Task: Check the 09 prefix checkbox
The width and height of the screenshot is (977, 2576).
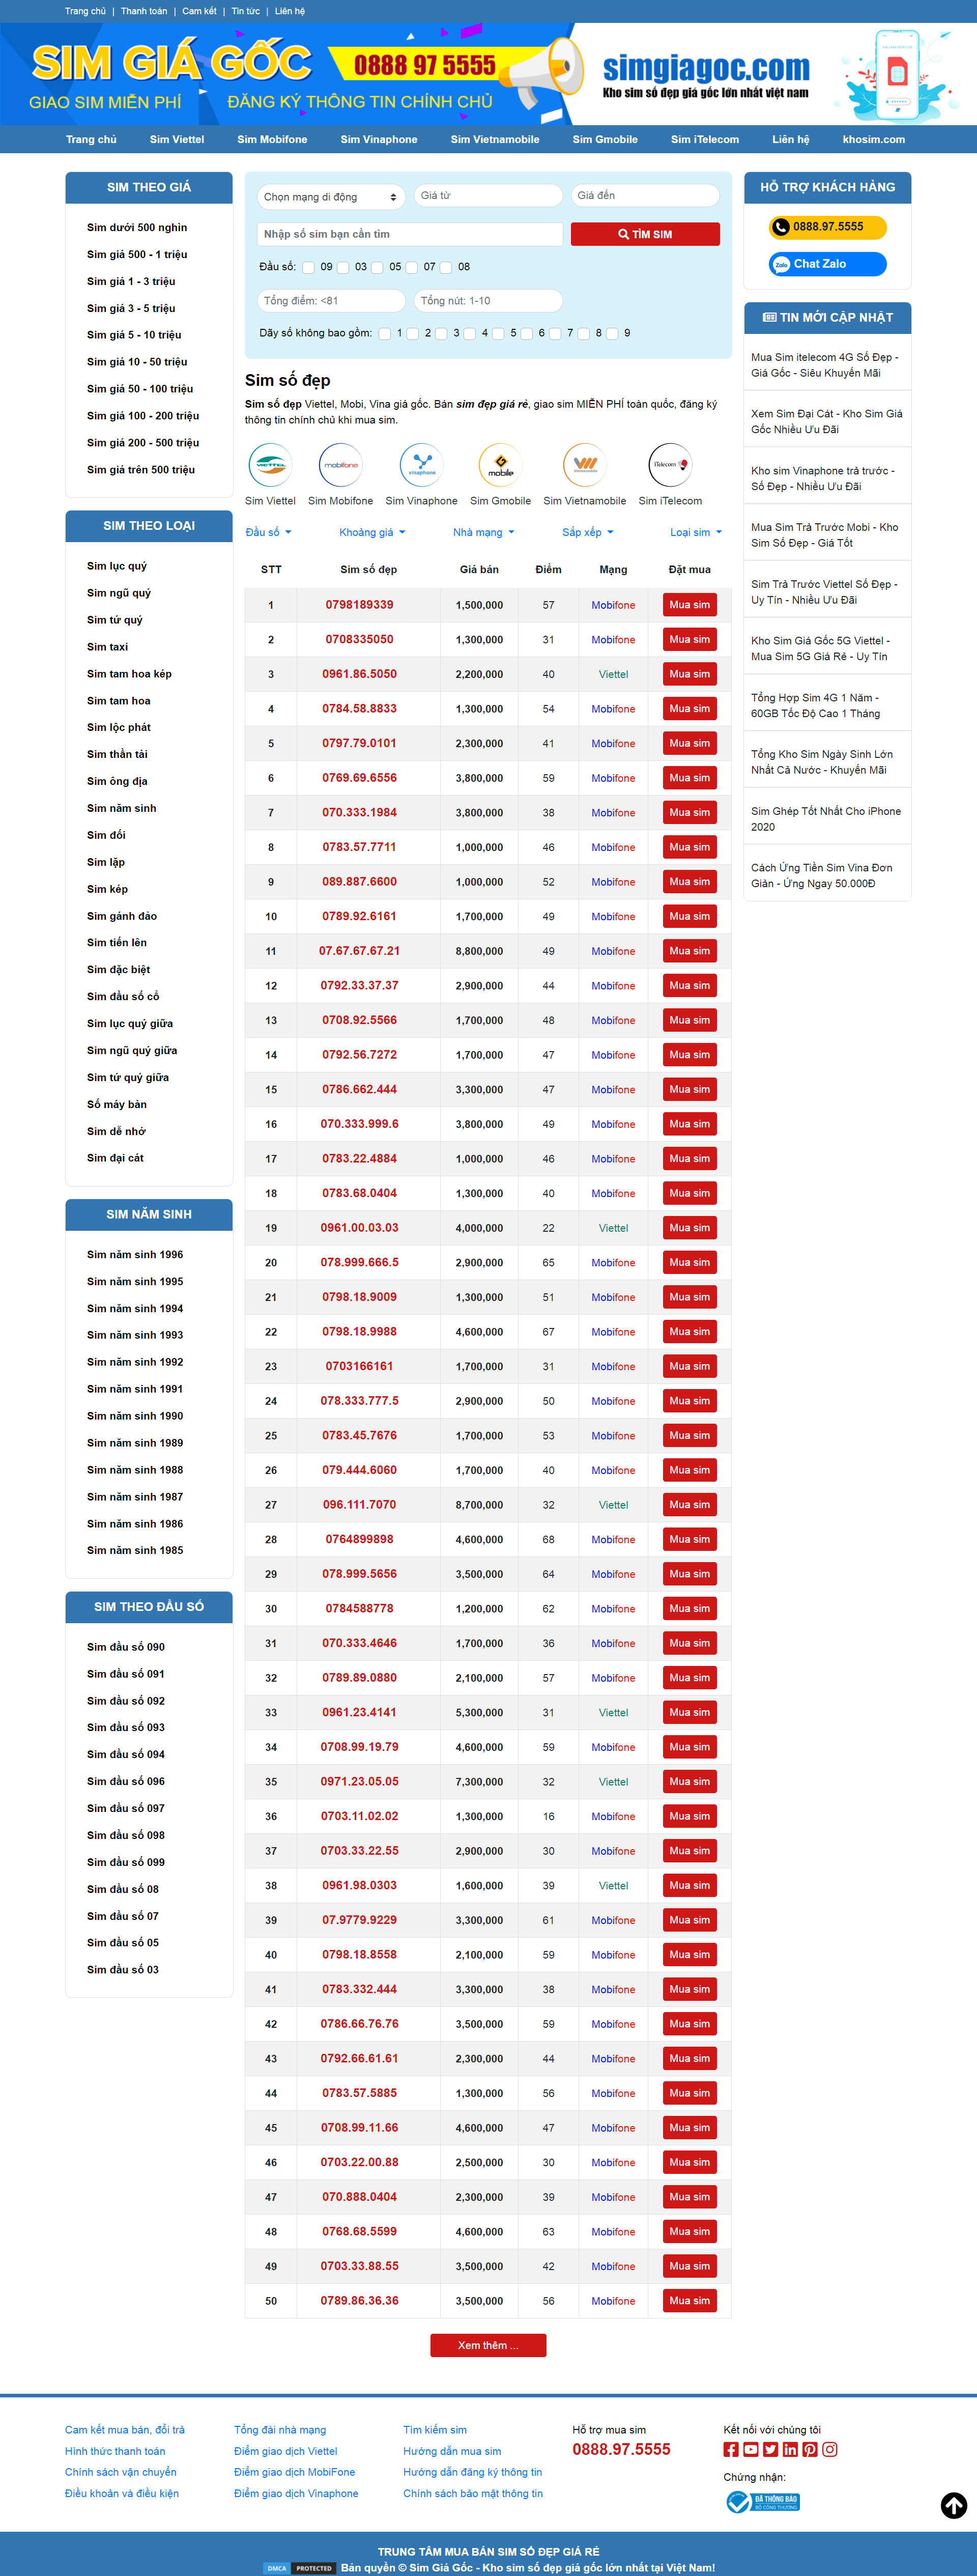Action: (309, 267)
